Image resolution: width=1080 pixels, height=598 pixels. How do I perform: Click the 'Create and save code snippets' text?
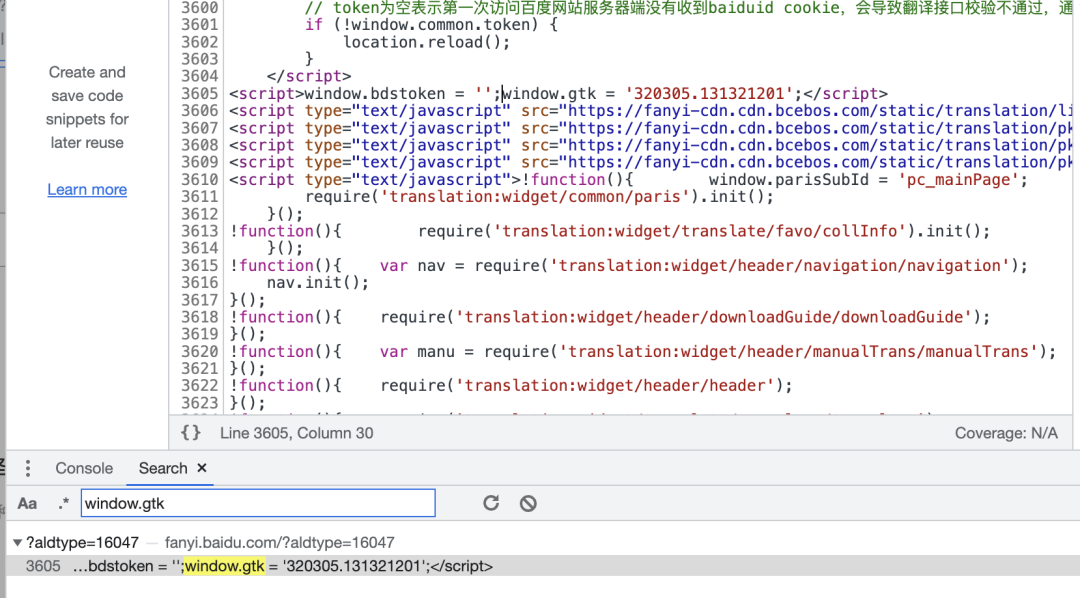pos(87,107)
